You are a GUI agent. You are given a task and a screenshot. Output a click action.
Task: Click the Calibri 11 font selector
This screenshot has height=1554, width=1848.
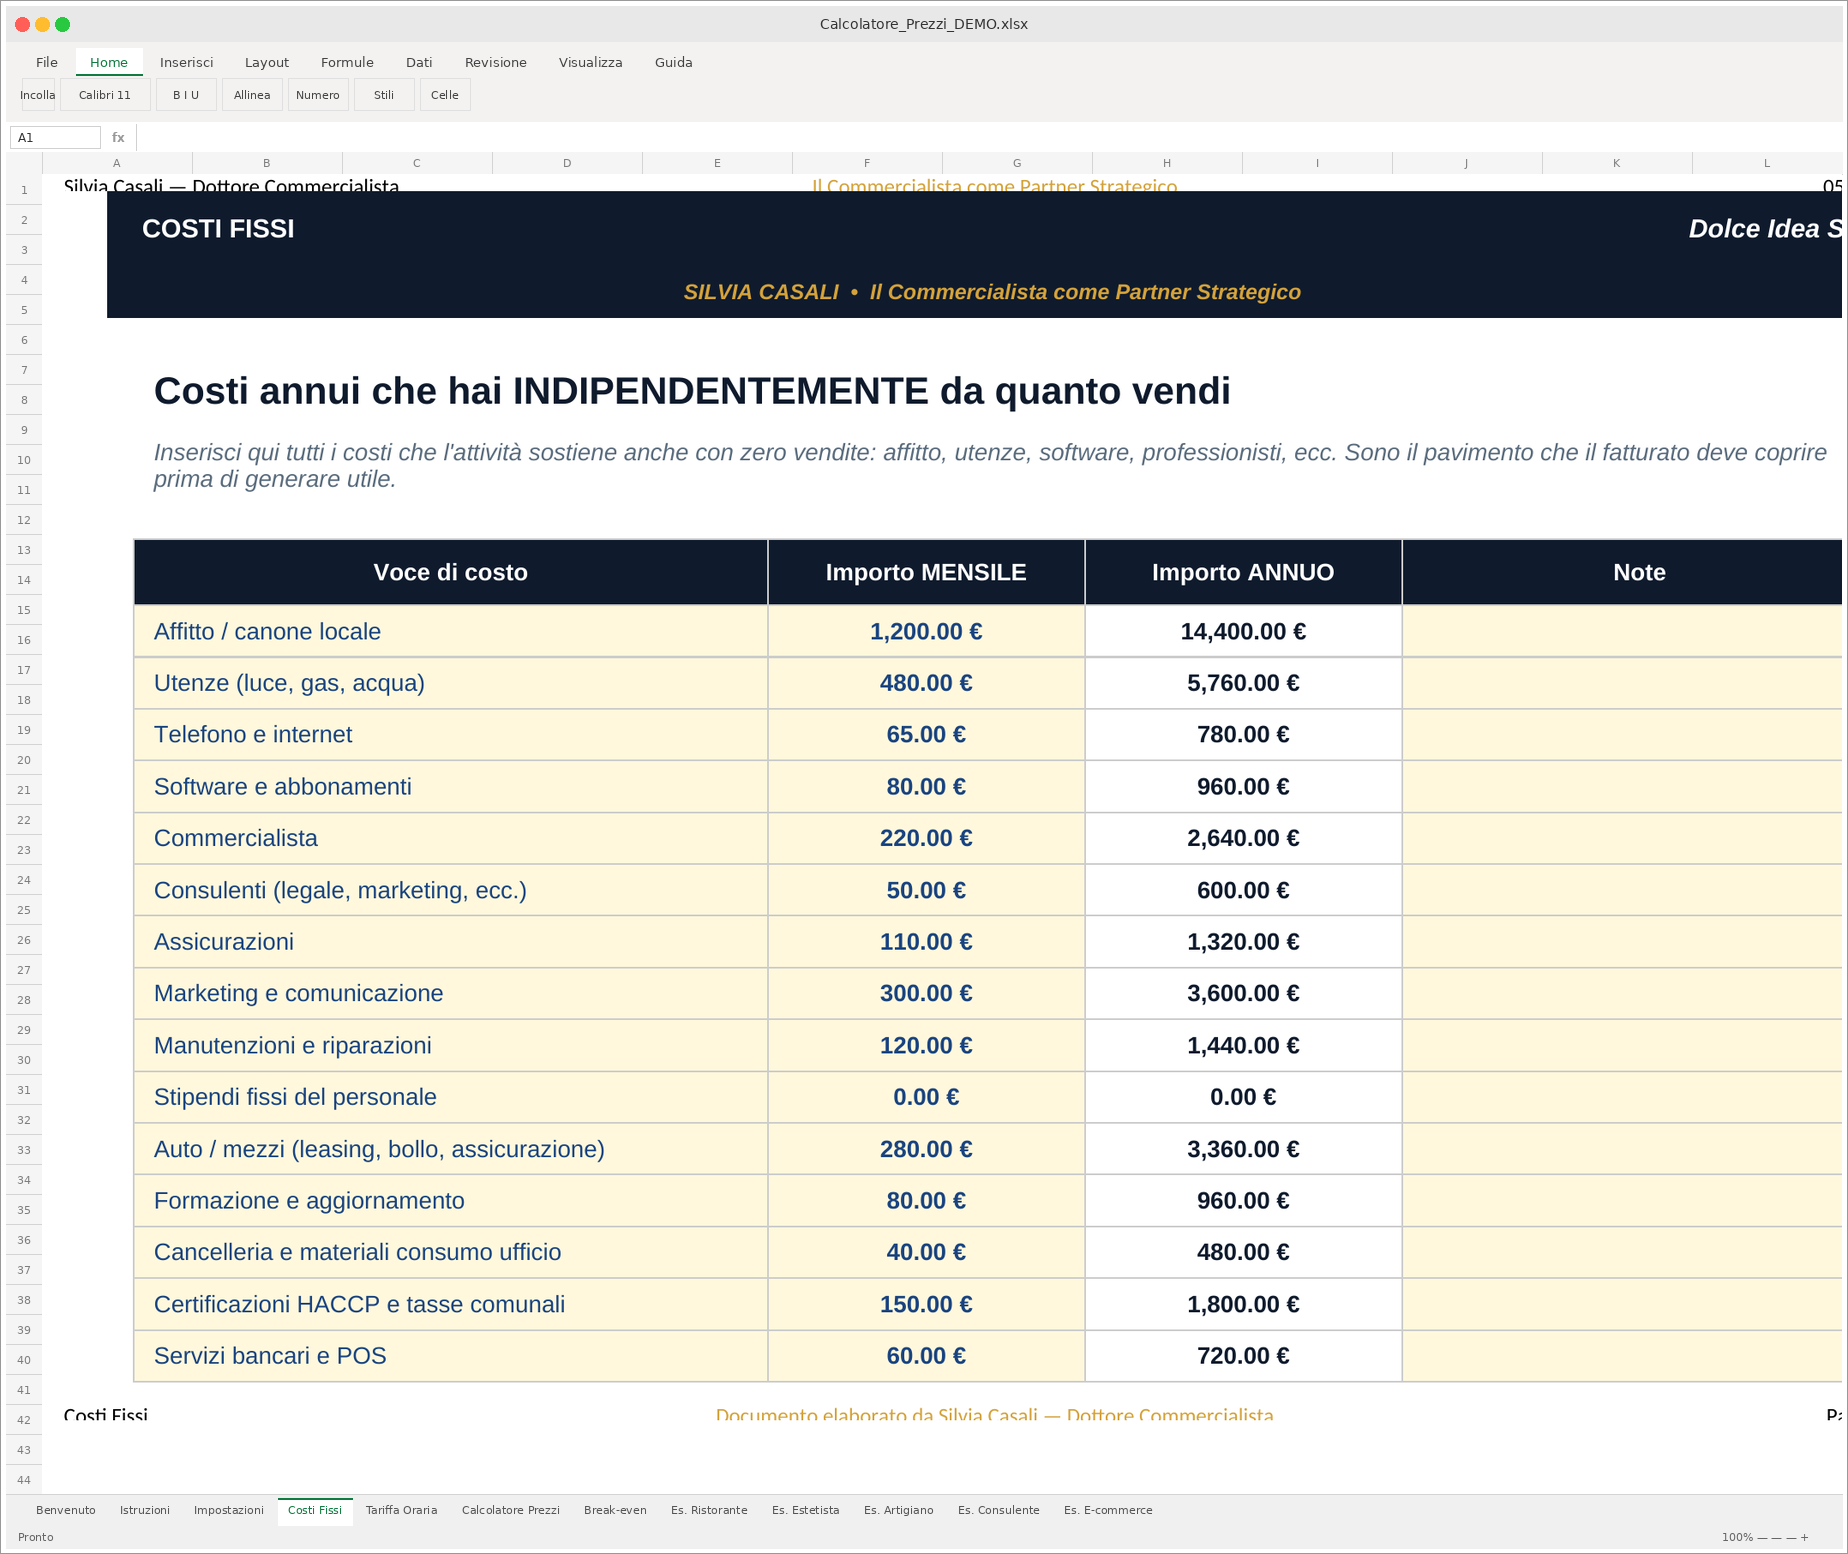(105, 95)
